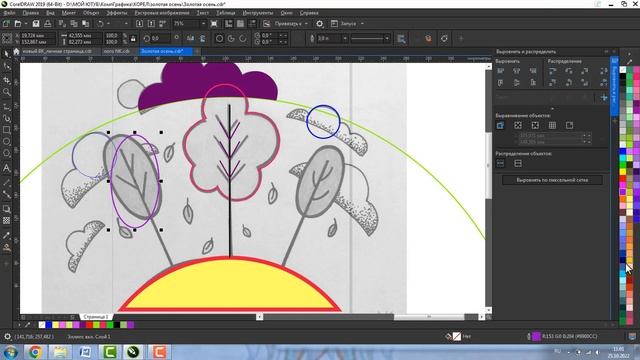The height and width of the screenshot is (360, 640).
Task: Open the Справка menu
Action: click(309, 13)
